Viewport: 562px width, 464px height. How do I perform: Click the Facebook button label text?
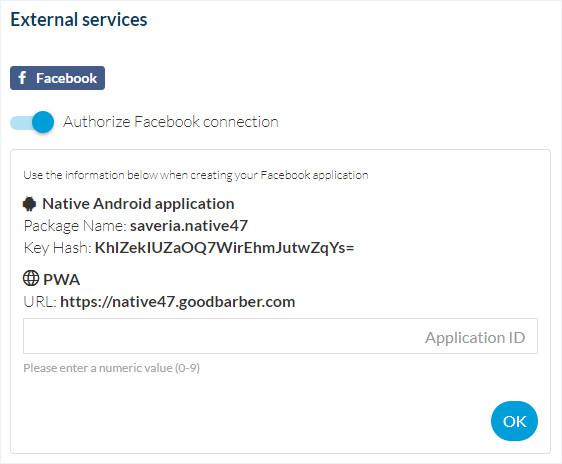(x=66, y=78)
